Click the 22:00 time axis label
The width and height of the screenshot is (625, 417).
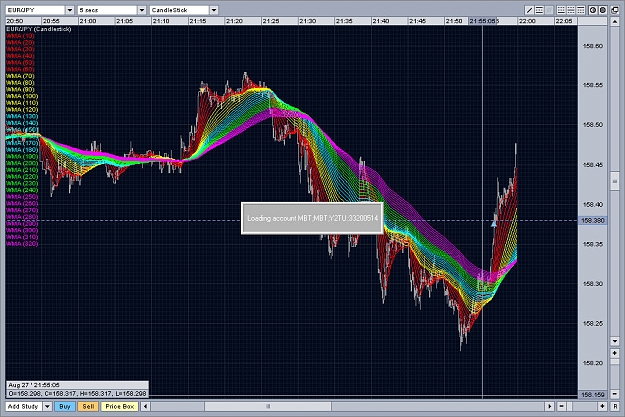pos(527,21)
